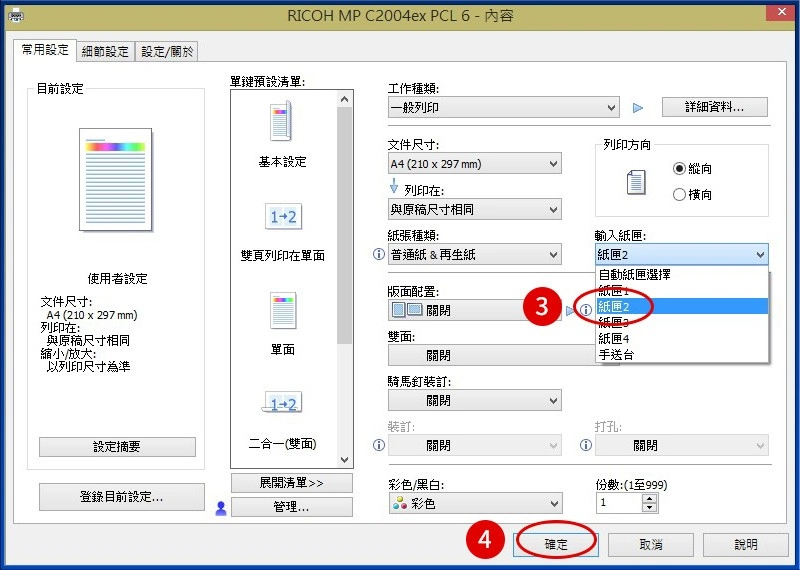Open the 騎馬釘裝訂 dropdown
800x570 pixels.
click(x=474, y=401)
